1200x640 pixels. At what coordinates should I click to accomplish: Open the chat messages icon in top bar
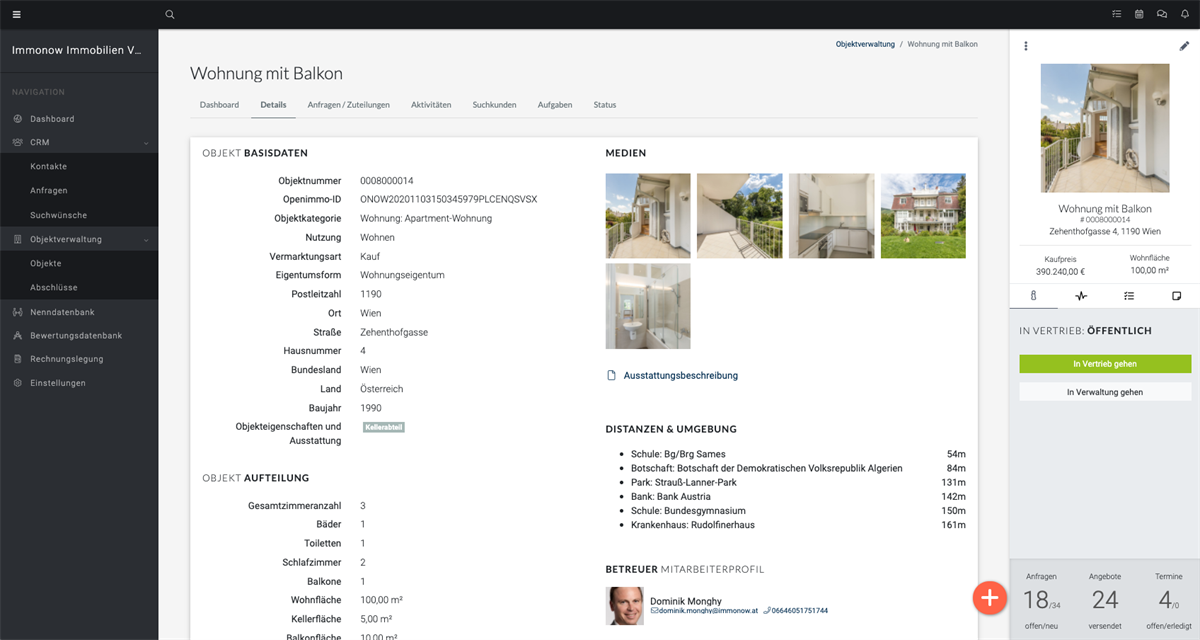[x=1161, y=14]
